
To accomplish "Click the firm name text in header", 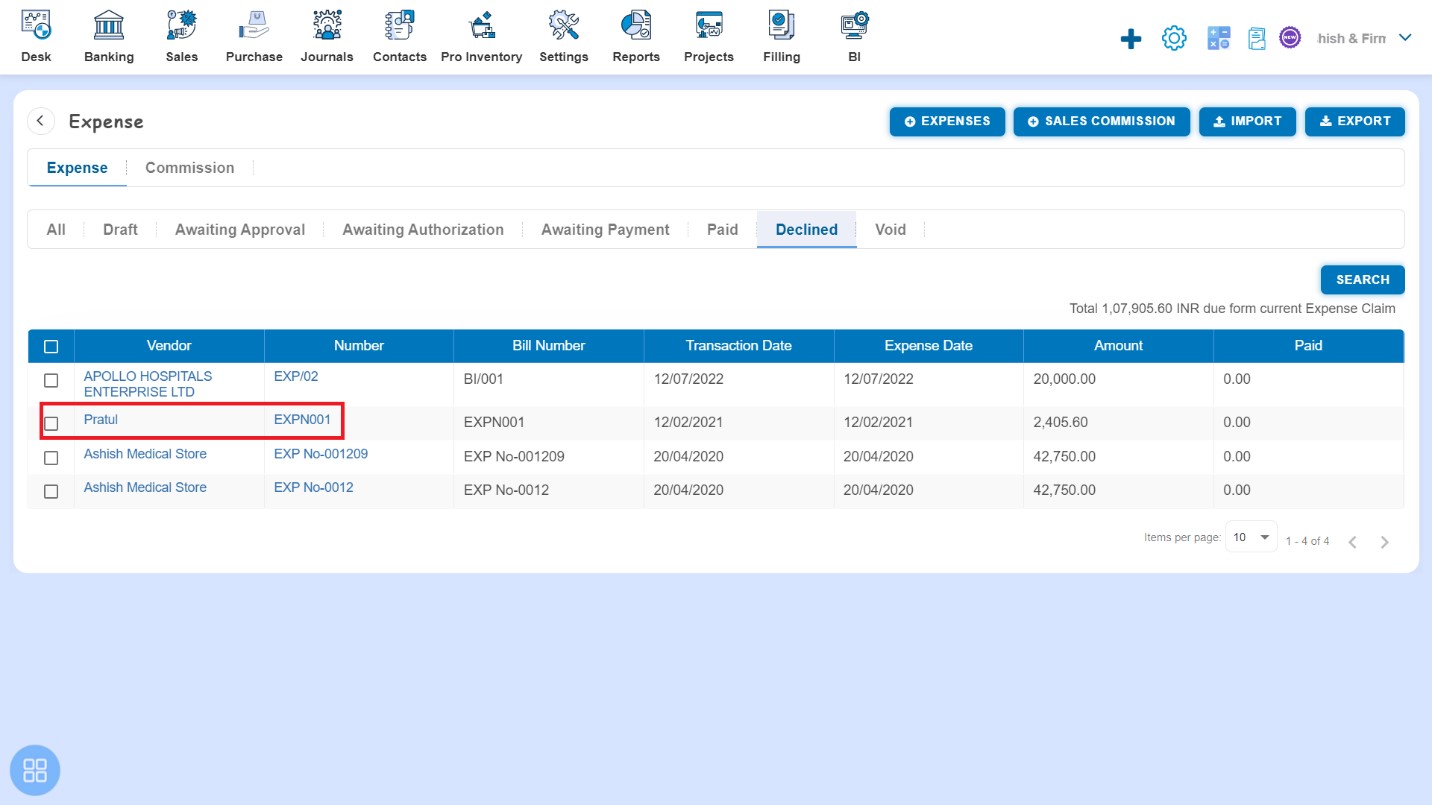I will click(1352, 38).
